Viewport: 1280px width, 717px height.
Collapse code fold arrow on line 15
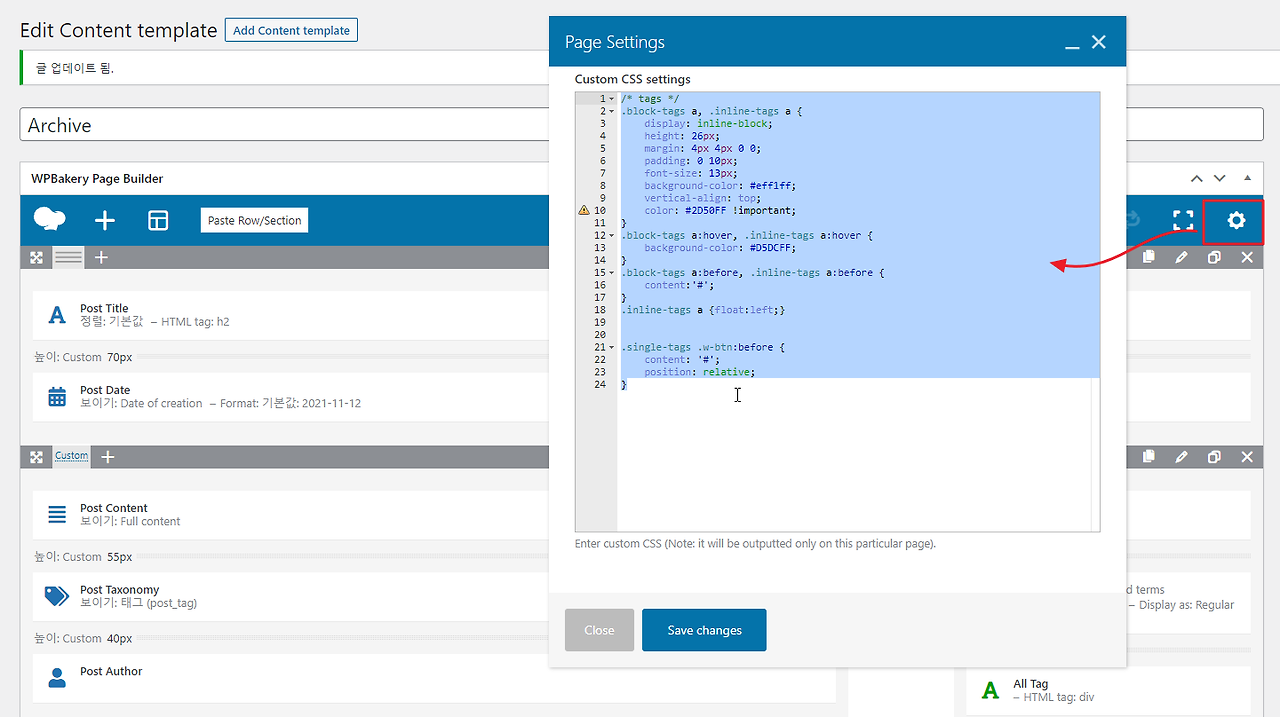tap(612, 273)
